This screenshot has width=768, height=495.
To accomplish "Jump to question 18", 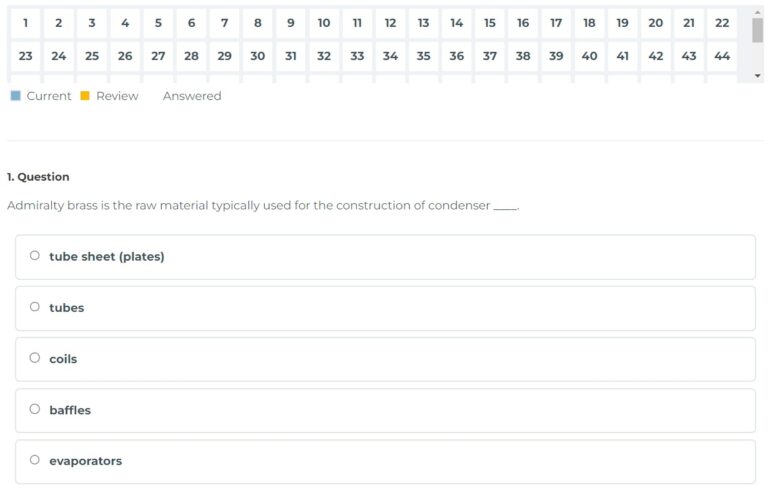I will 589,23.
